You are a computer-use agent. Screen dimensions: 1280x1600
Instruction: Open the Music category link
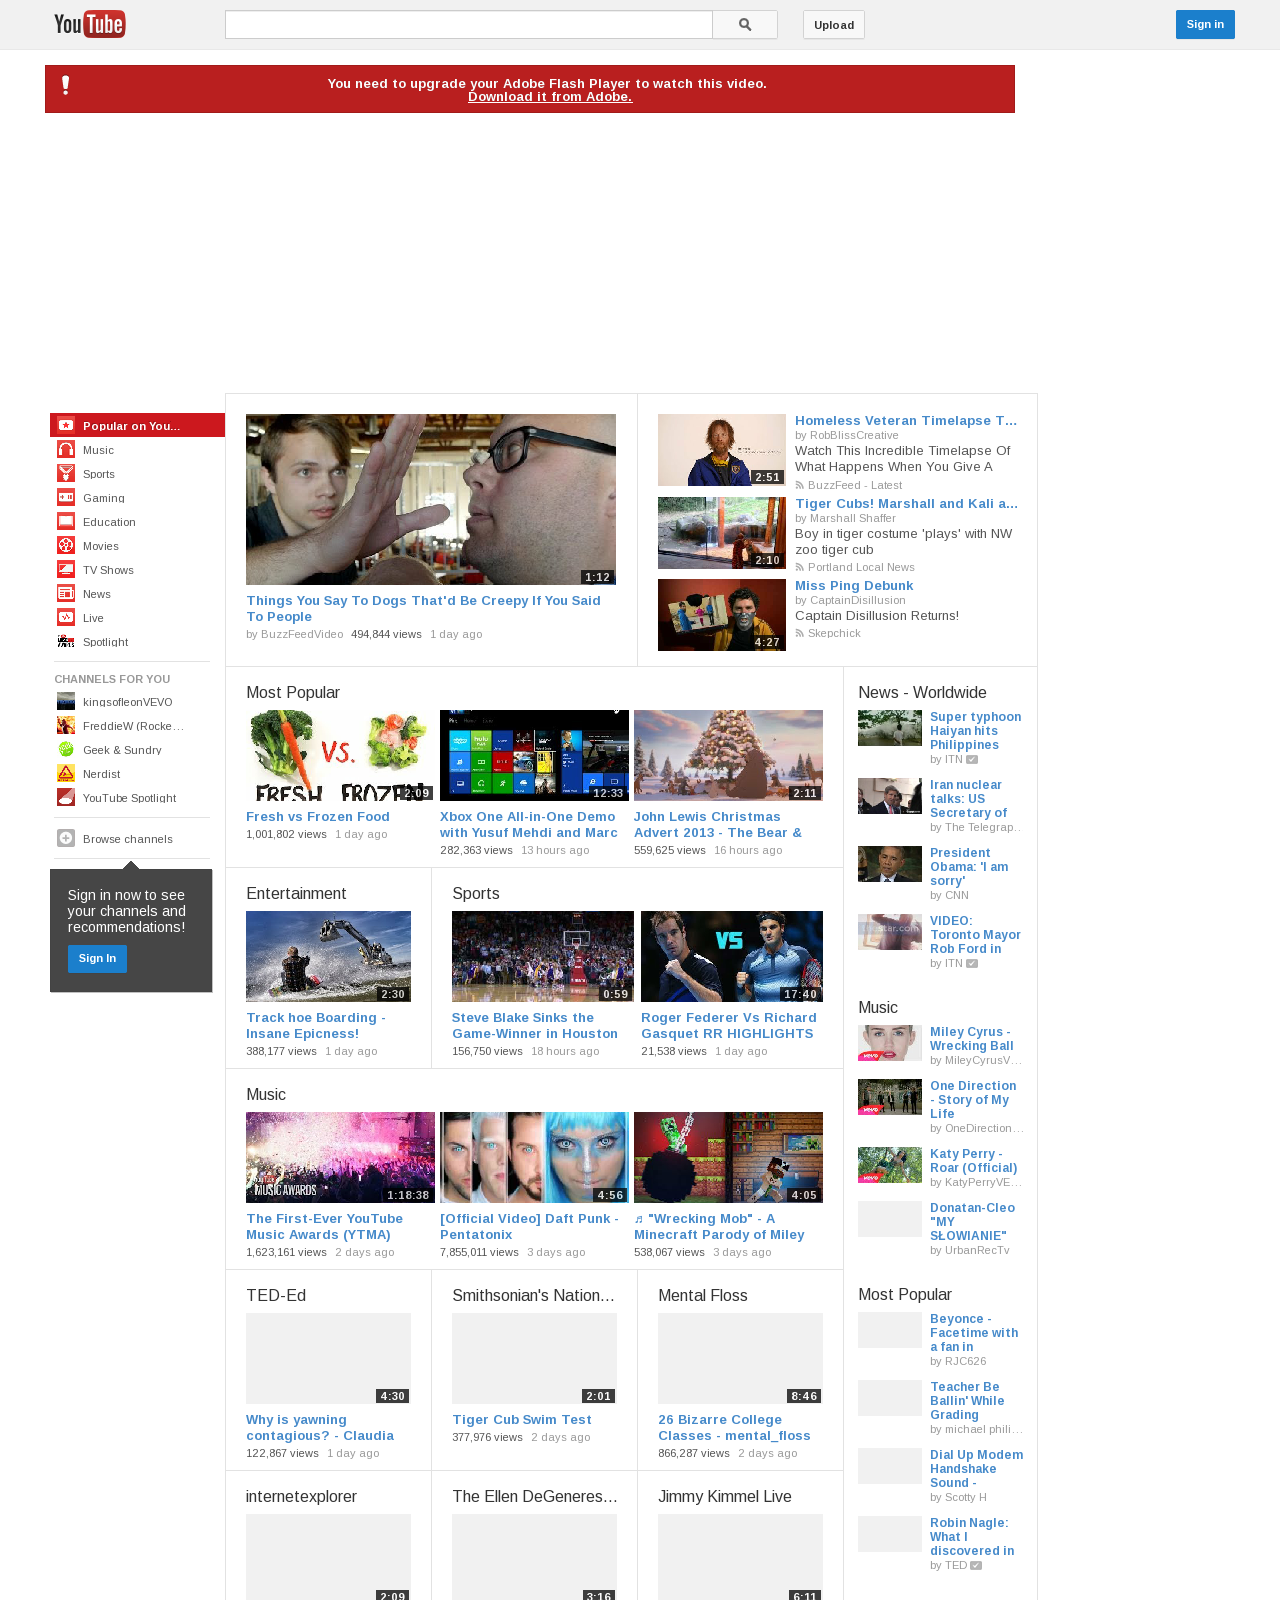(98, 450)
